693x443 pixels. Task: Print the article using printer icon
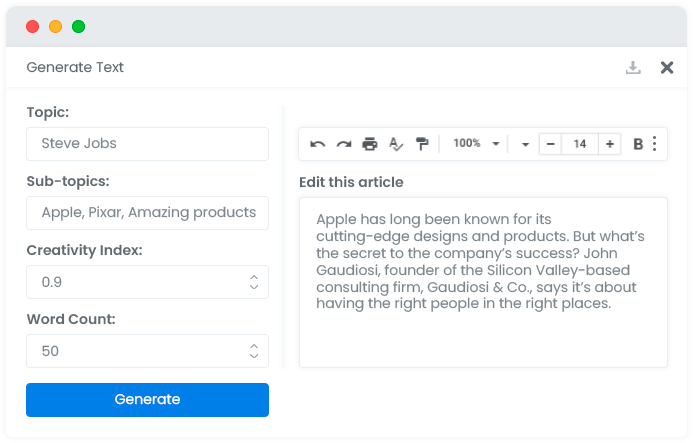click(x=369, y=144)
